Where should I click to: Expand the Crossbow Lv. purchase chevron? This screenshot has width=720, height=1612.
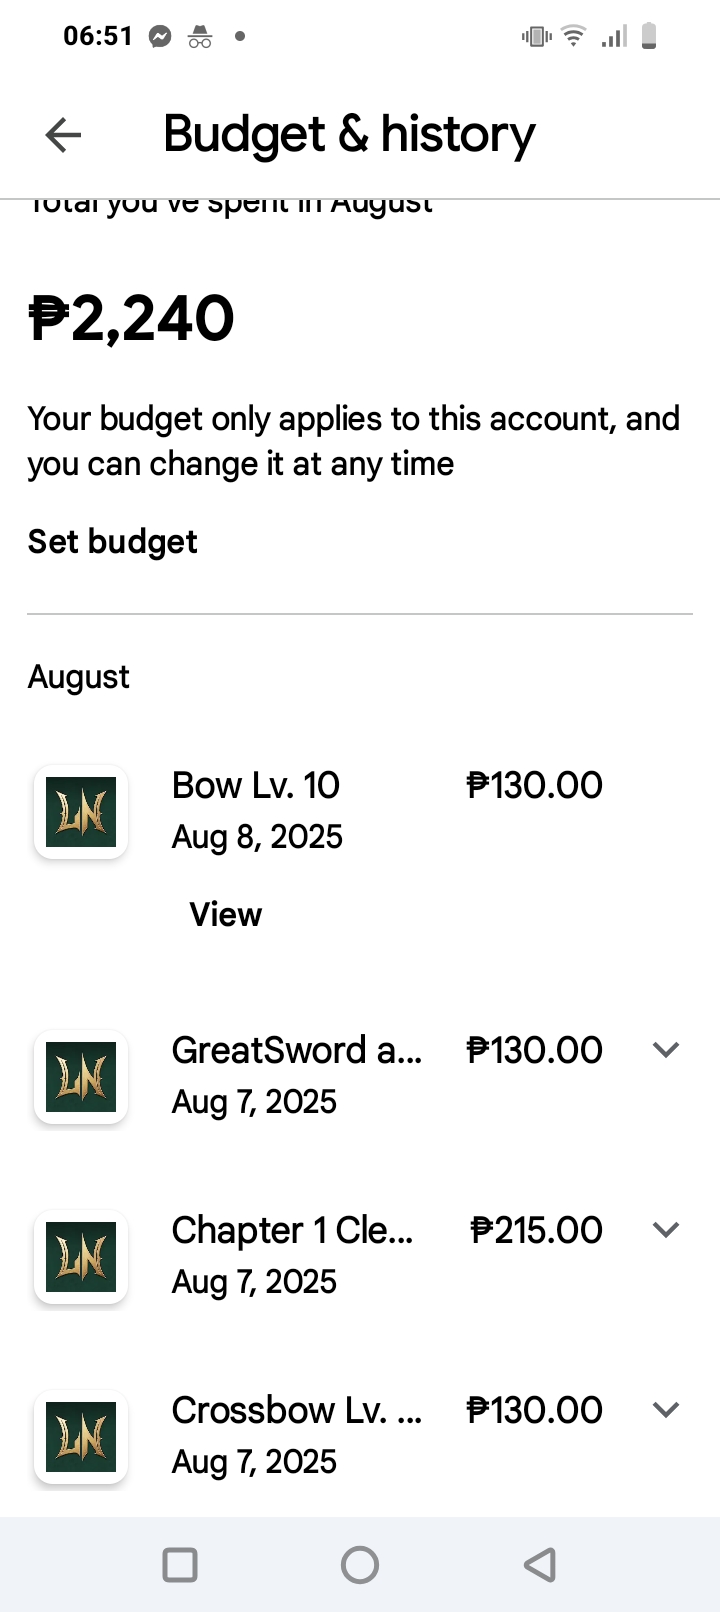pos(666,1410)
